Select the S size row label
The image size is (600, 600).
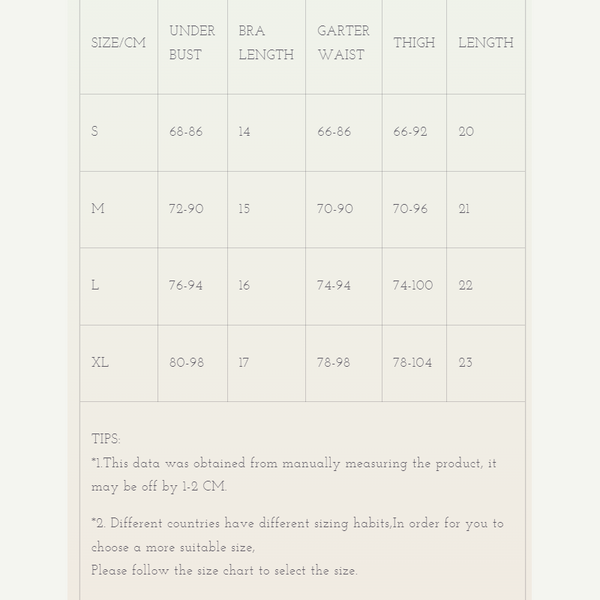click(95, 132)
